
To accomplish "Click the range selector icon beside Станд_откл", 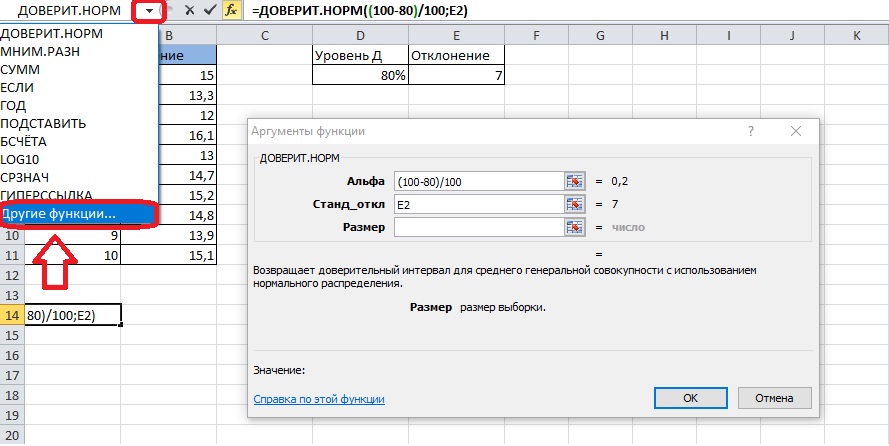I will [574, 204].
